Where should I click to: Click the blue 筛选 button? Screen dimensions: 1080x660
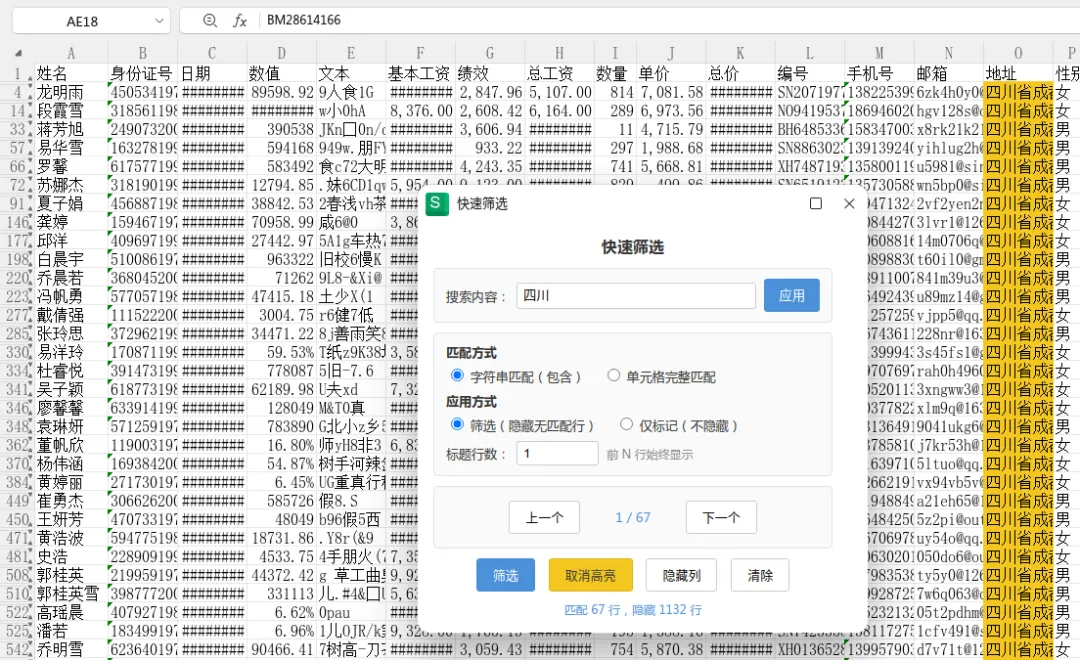pyautogui.click(x=506, y=575)
